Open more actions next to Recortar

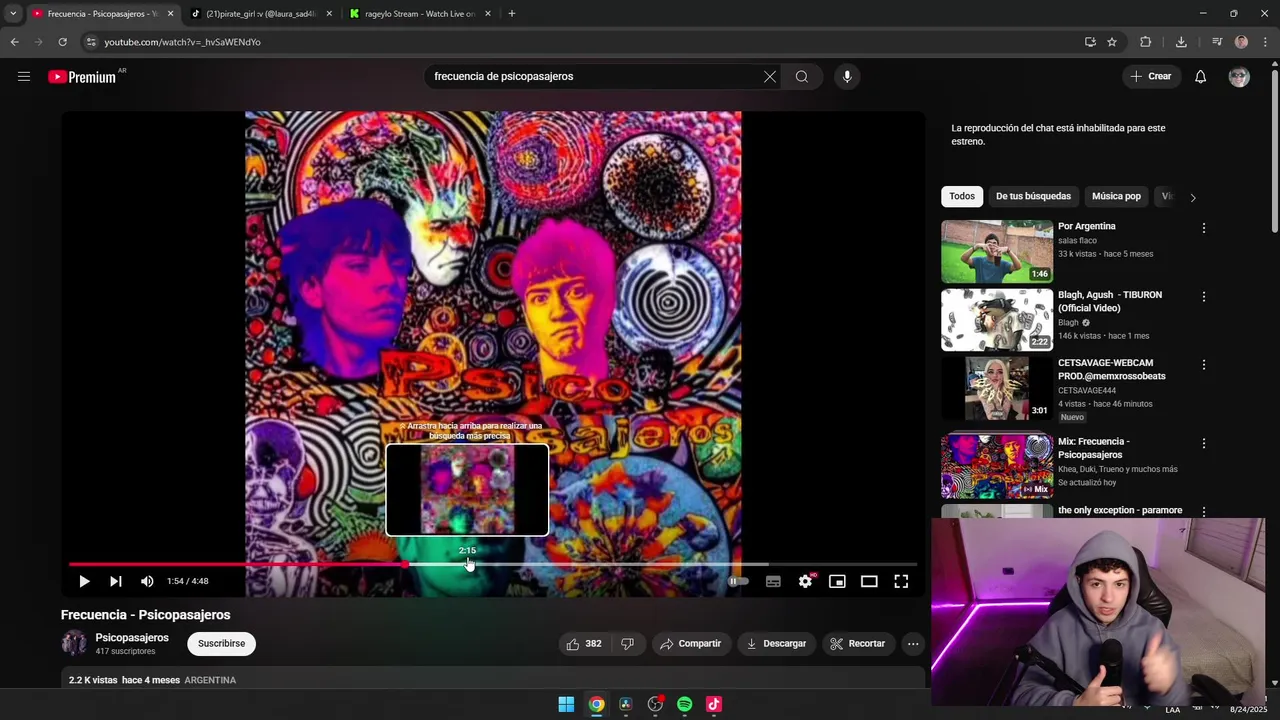pos(913,644)
